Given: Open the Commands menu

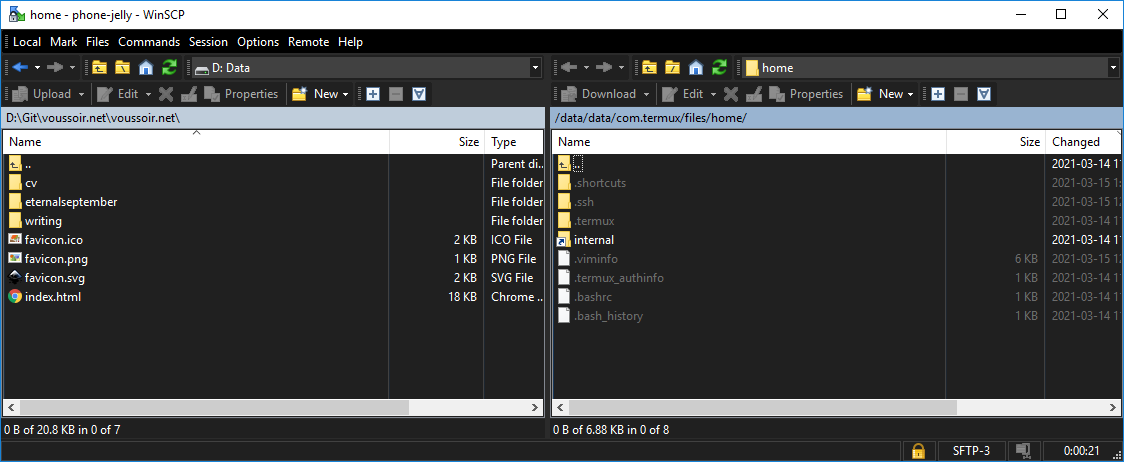Looking at the screenshot, I should (x=149, y=42).
